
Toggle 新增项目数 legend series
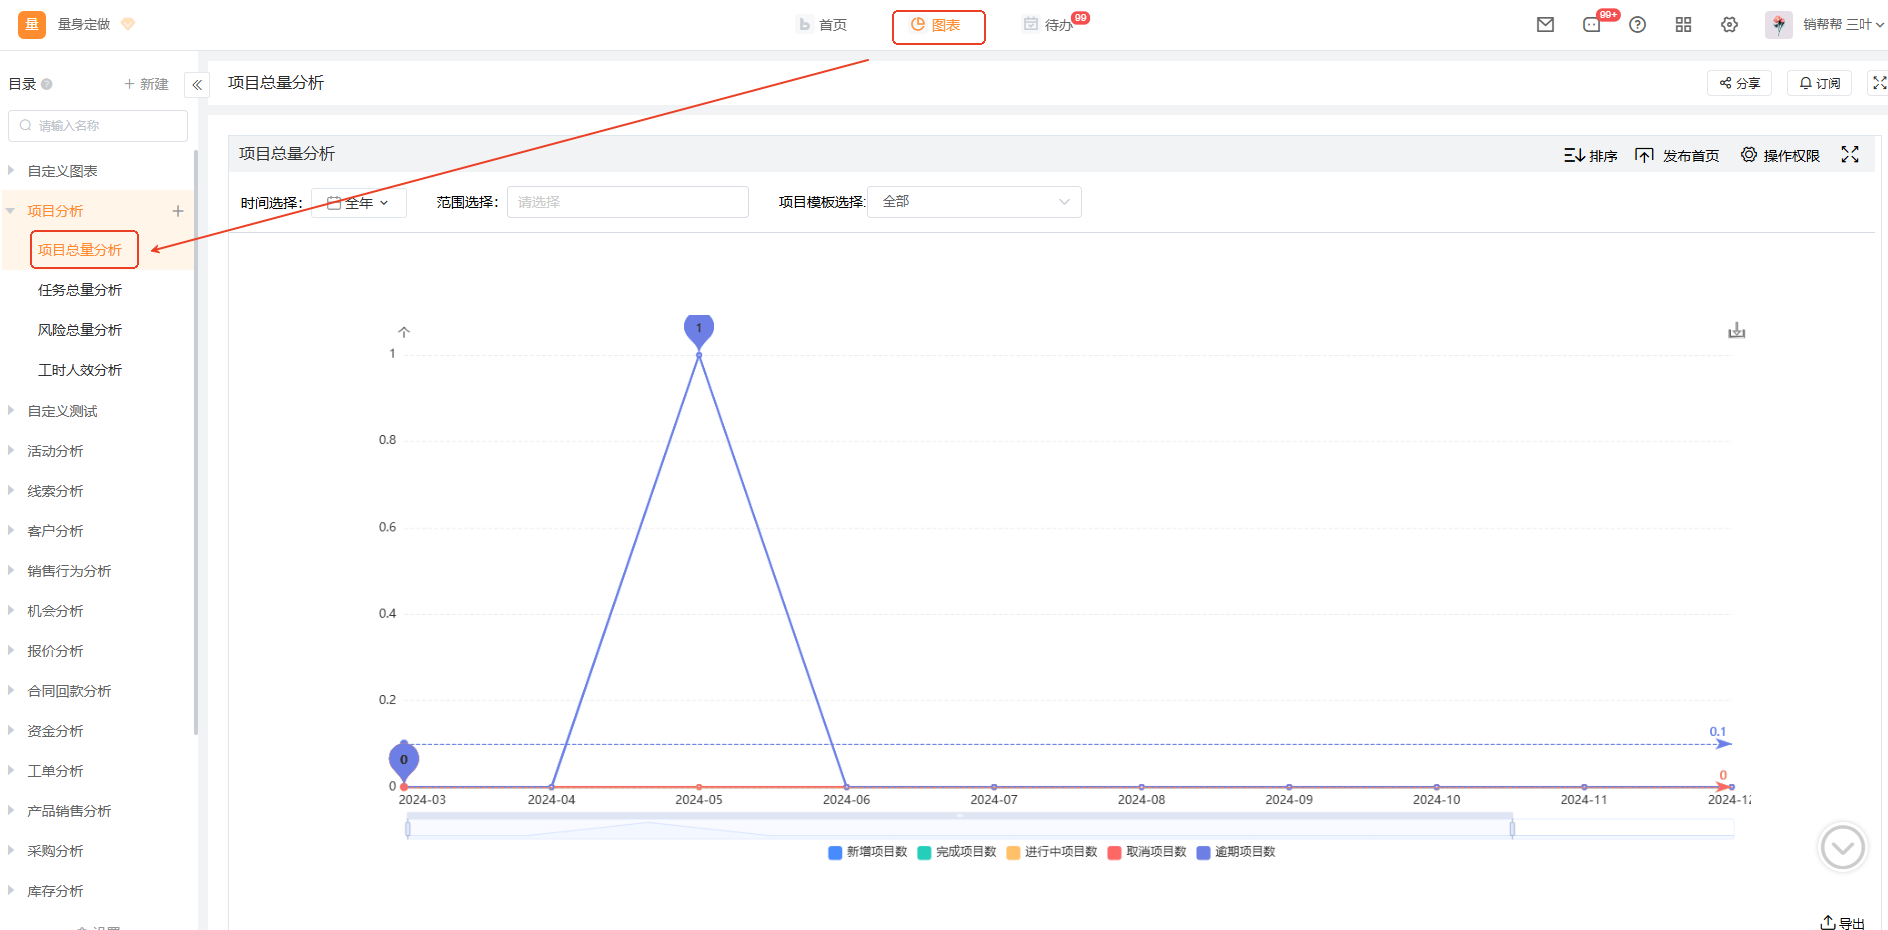click(867, 852)
